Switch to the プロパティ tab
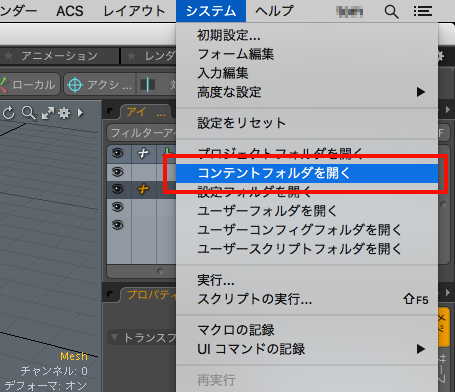Screen dimensions: 455x392 [x=149, y=295]
